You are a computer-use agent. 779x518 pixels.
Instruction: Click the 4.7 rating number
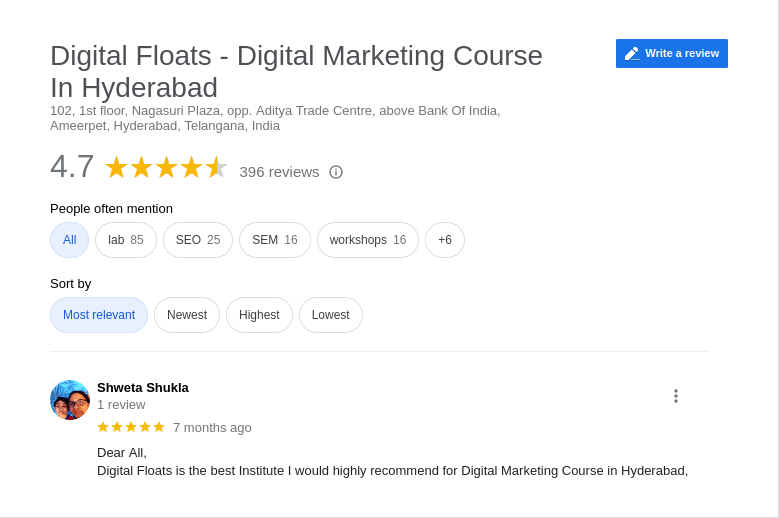[72, 166]
